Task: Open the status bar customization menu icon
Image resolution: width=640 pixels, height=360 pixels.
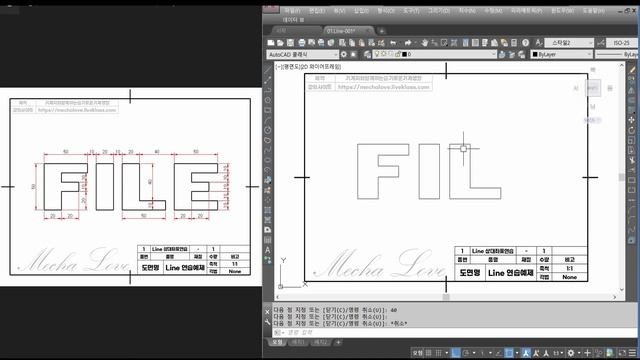Action: tap(632, 353)
